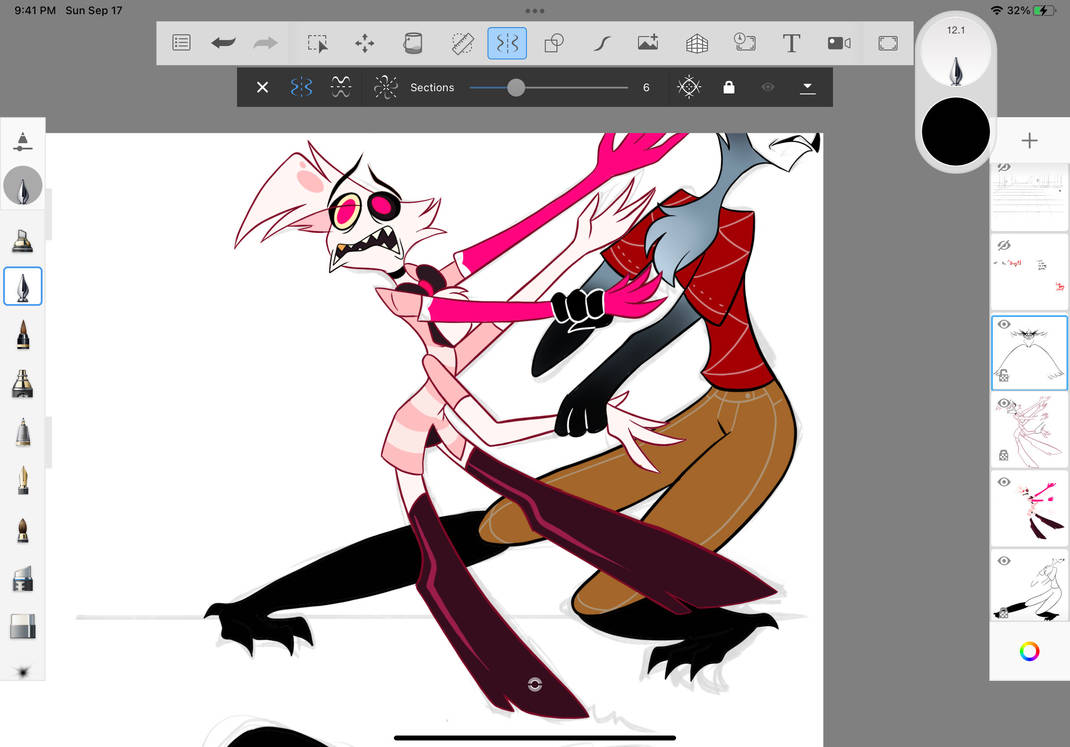
Task: Show the hidden red notes layer
Action: [x=1003, y=246]
